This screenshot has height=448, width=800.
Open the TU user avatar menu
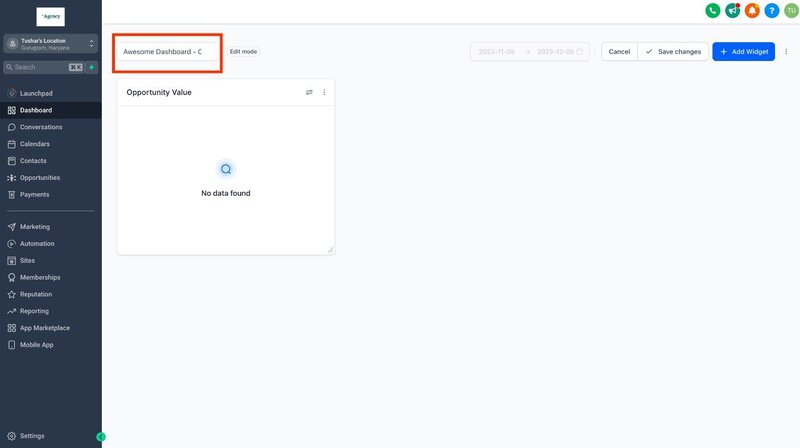(x=791, y=10)
